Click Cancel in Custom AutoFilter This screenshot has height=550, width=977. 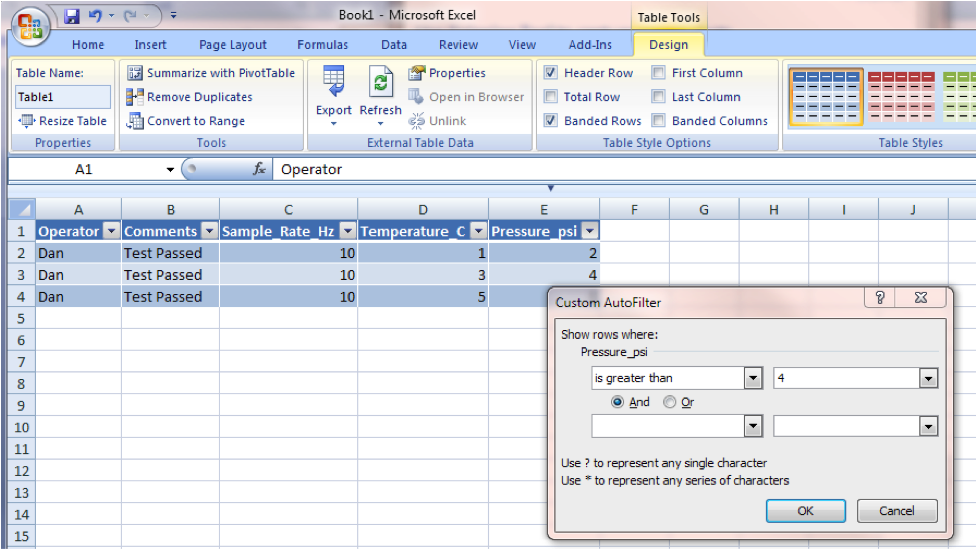(x=897, y=511)
